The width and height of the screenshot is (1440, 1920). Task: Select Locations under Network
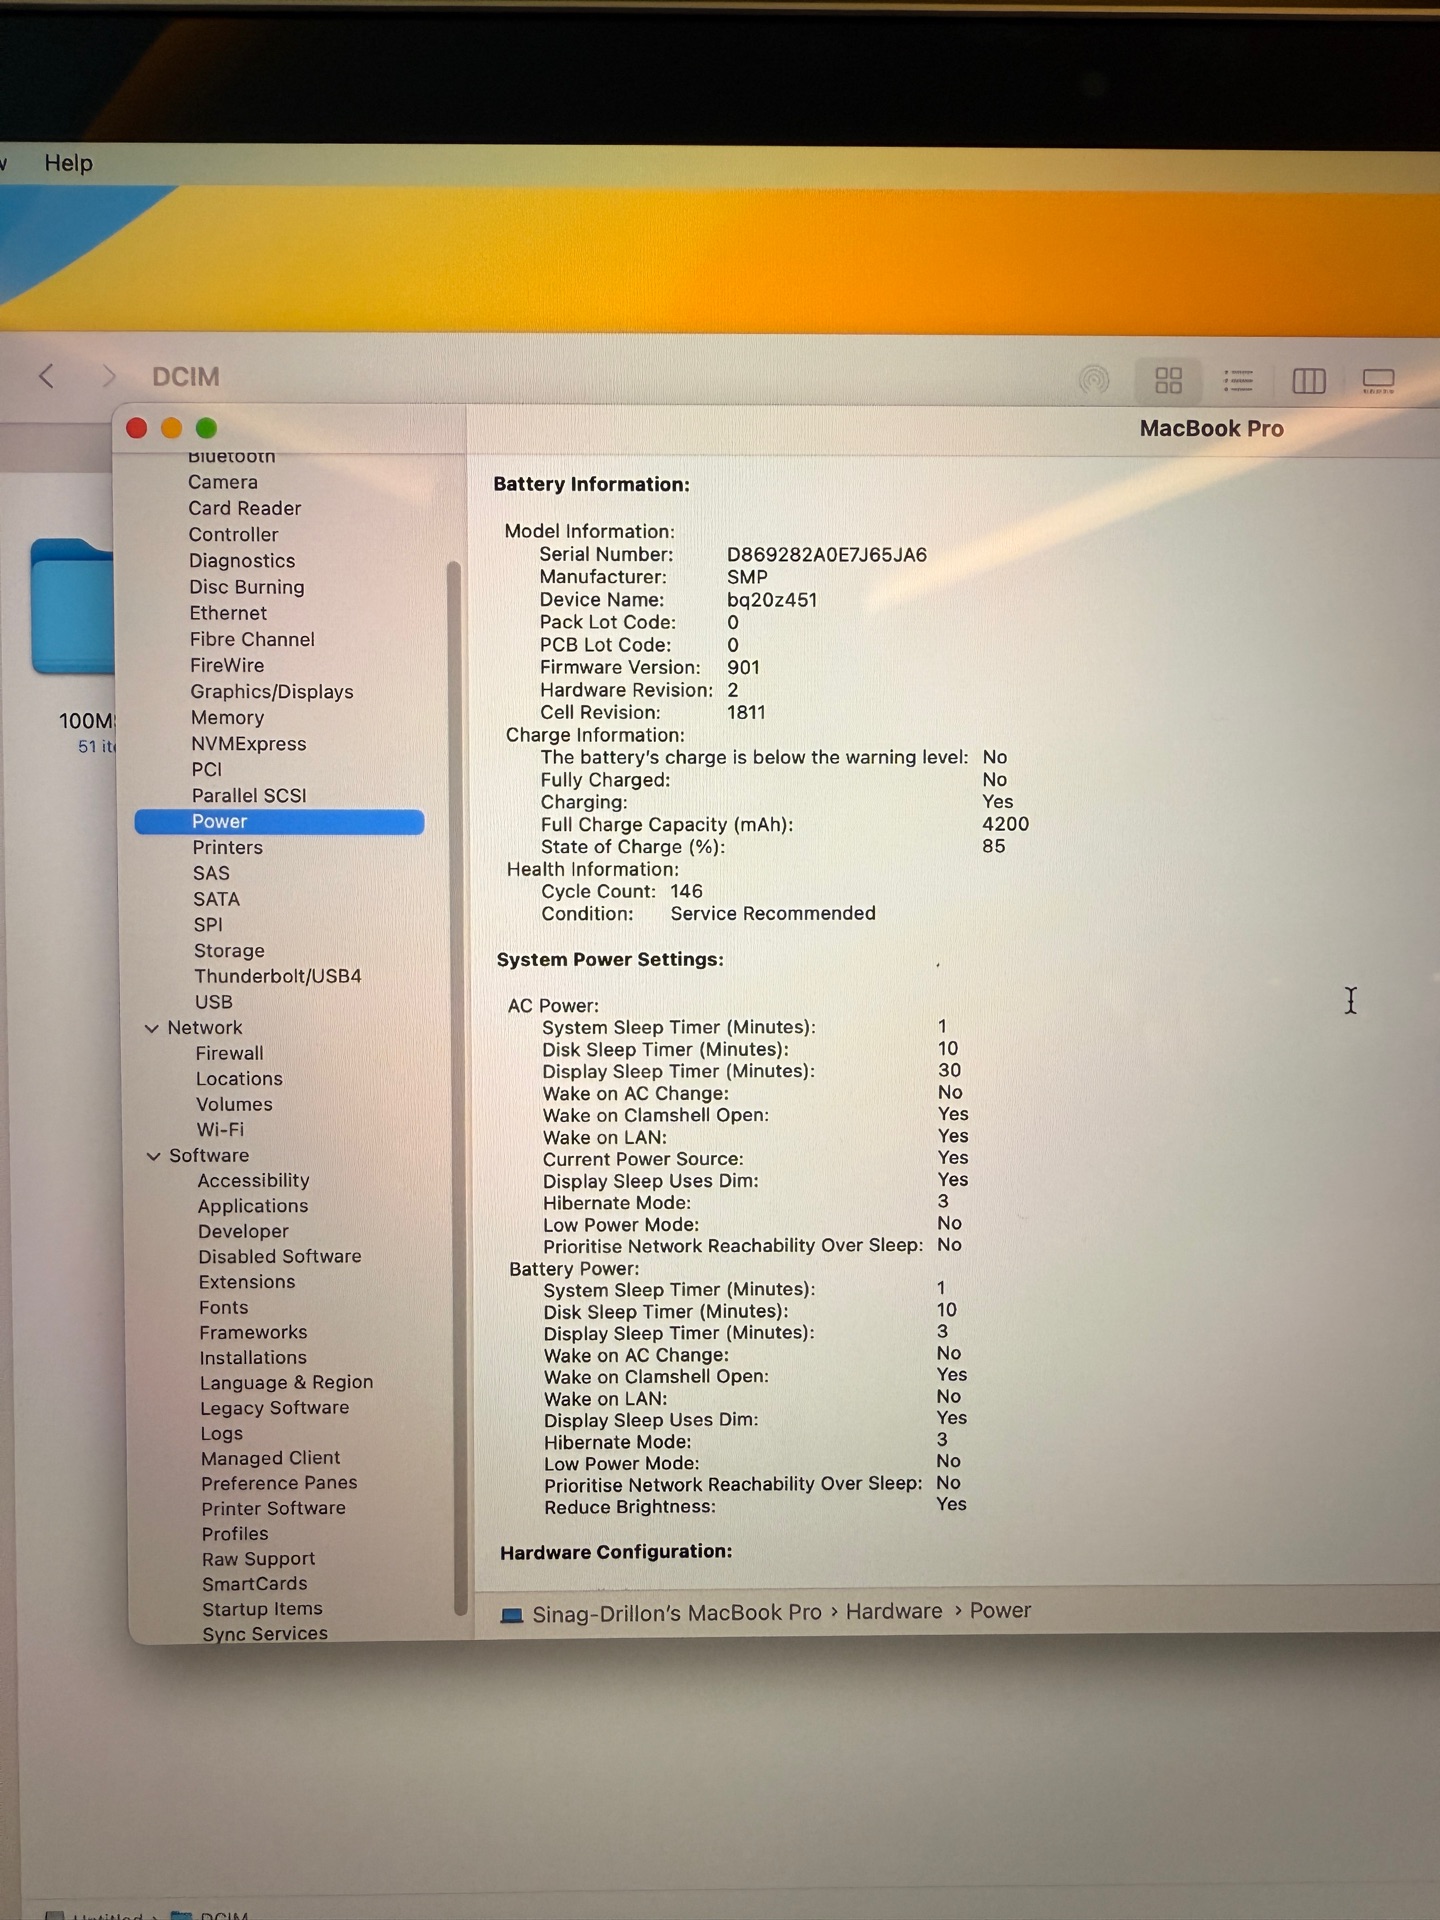click(x=239, y=1079)
